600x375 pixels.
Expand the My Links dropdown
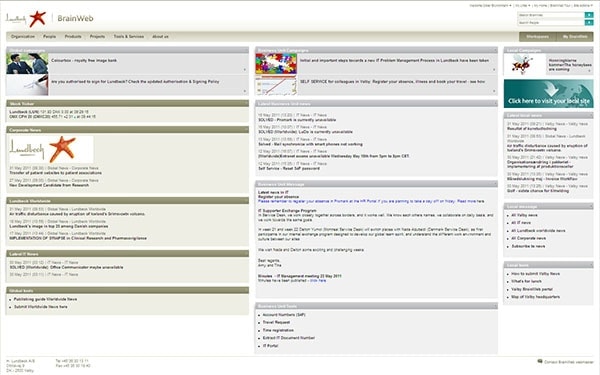pyautogui.click(x=522, y=6)
